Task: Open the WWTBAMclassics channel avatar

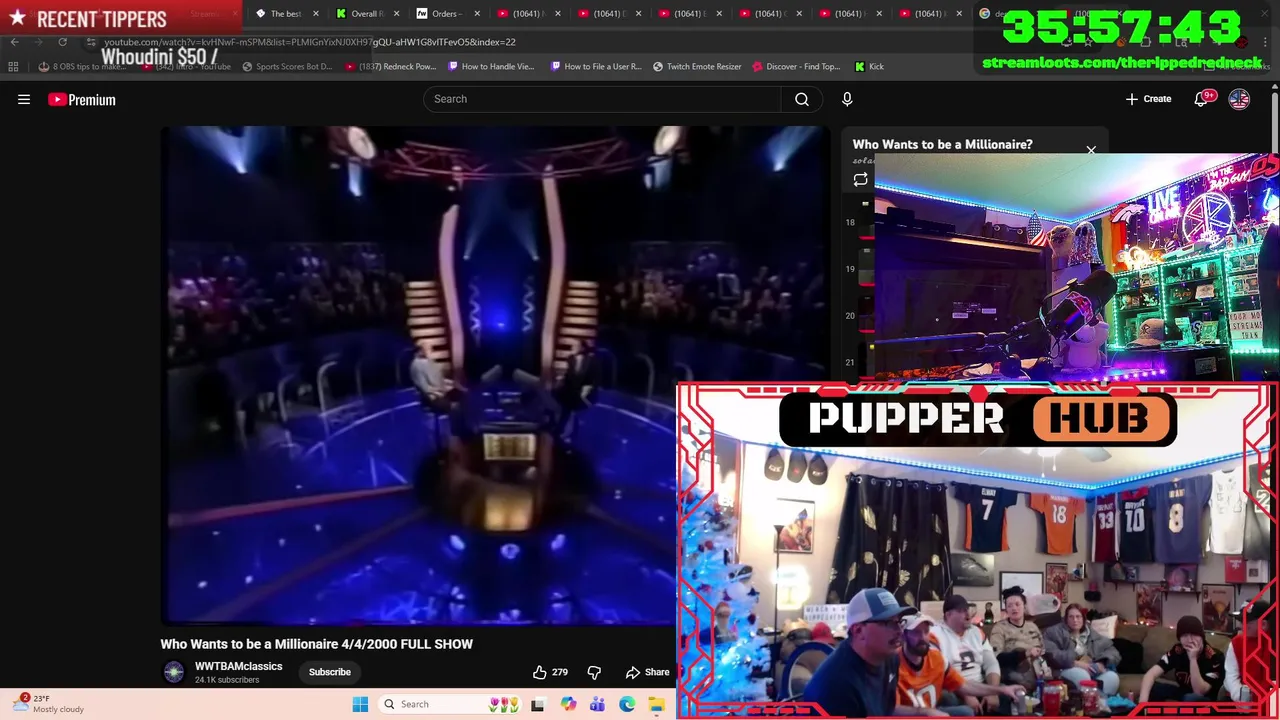Action: [174, 672]
